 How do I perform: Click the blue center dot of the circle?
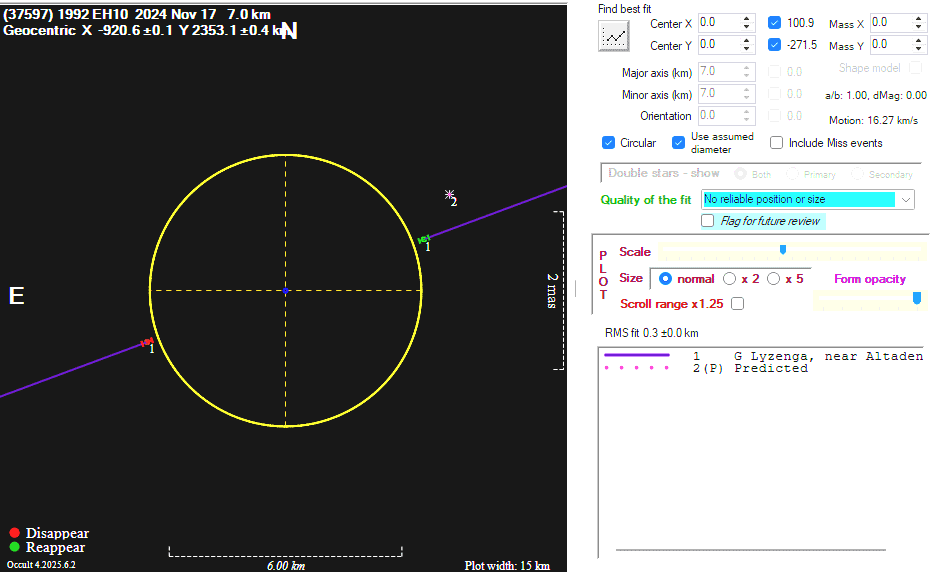(x=285, y=291)
